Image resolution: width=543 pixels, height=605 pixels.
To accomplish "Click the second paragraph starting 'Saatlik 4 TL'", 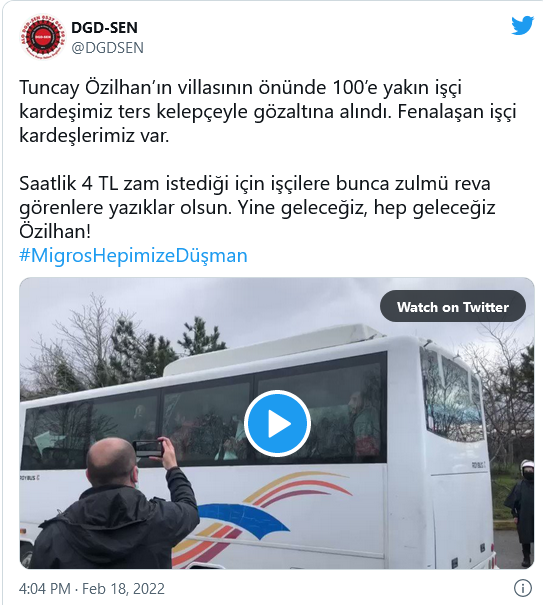I will point(257,207).
